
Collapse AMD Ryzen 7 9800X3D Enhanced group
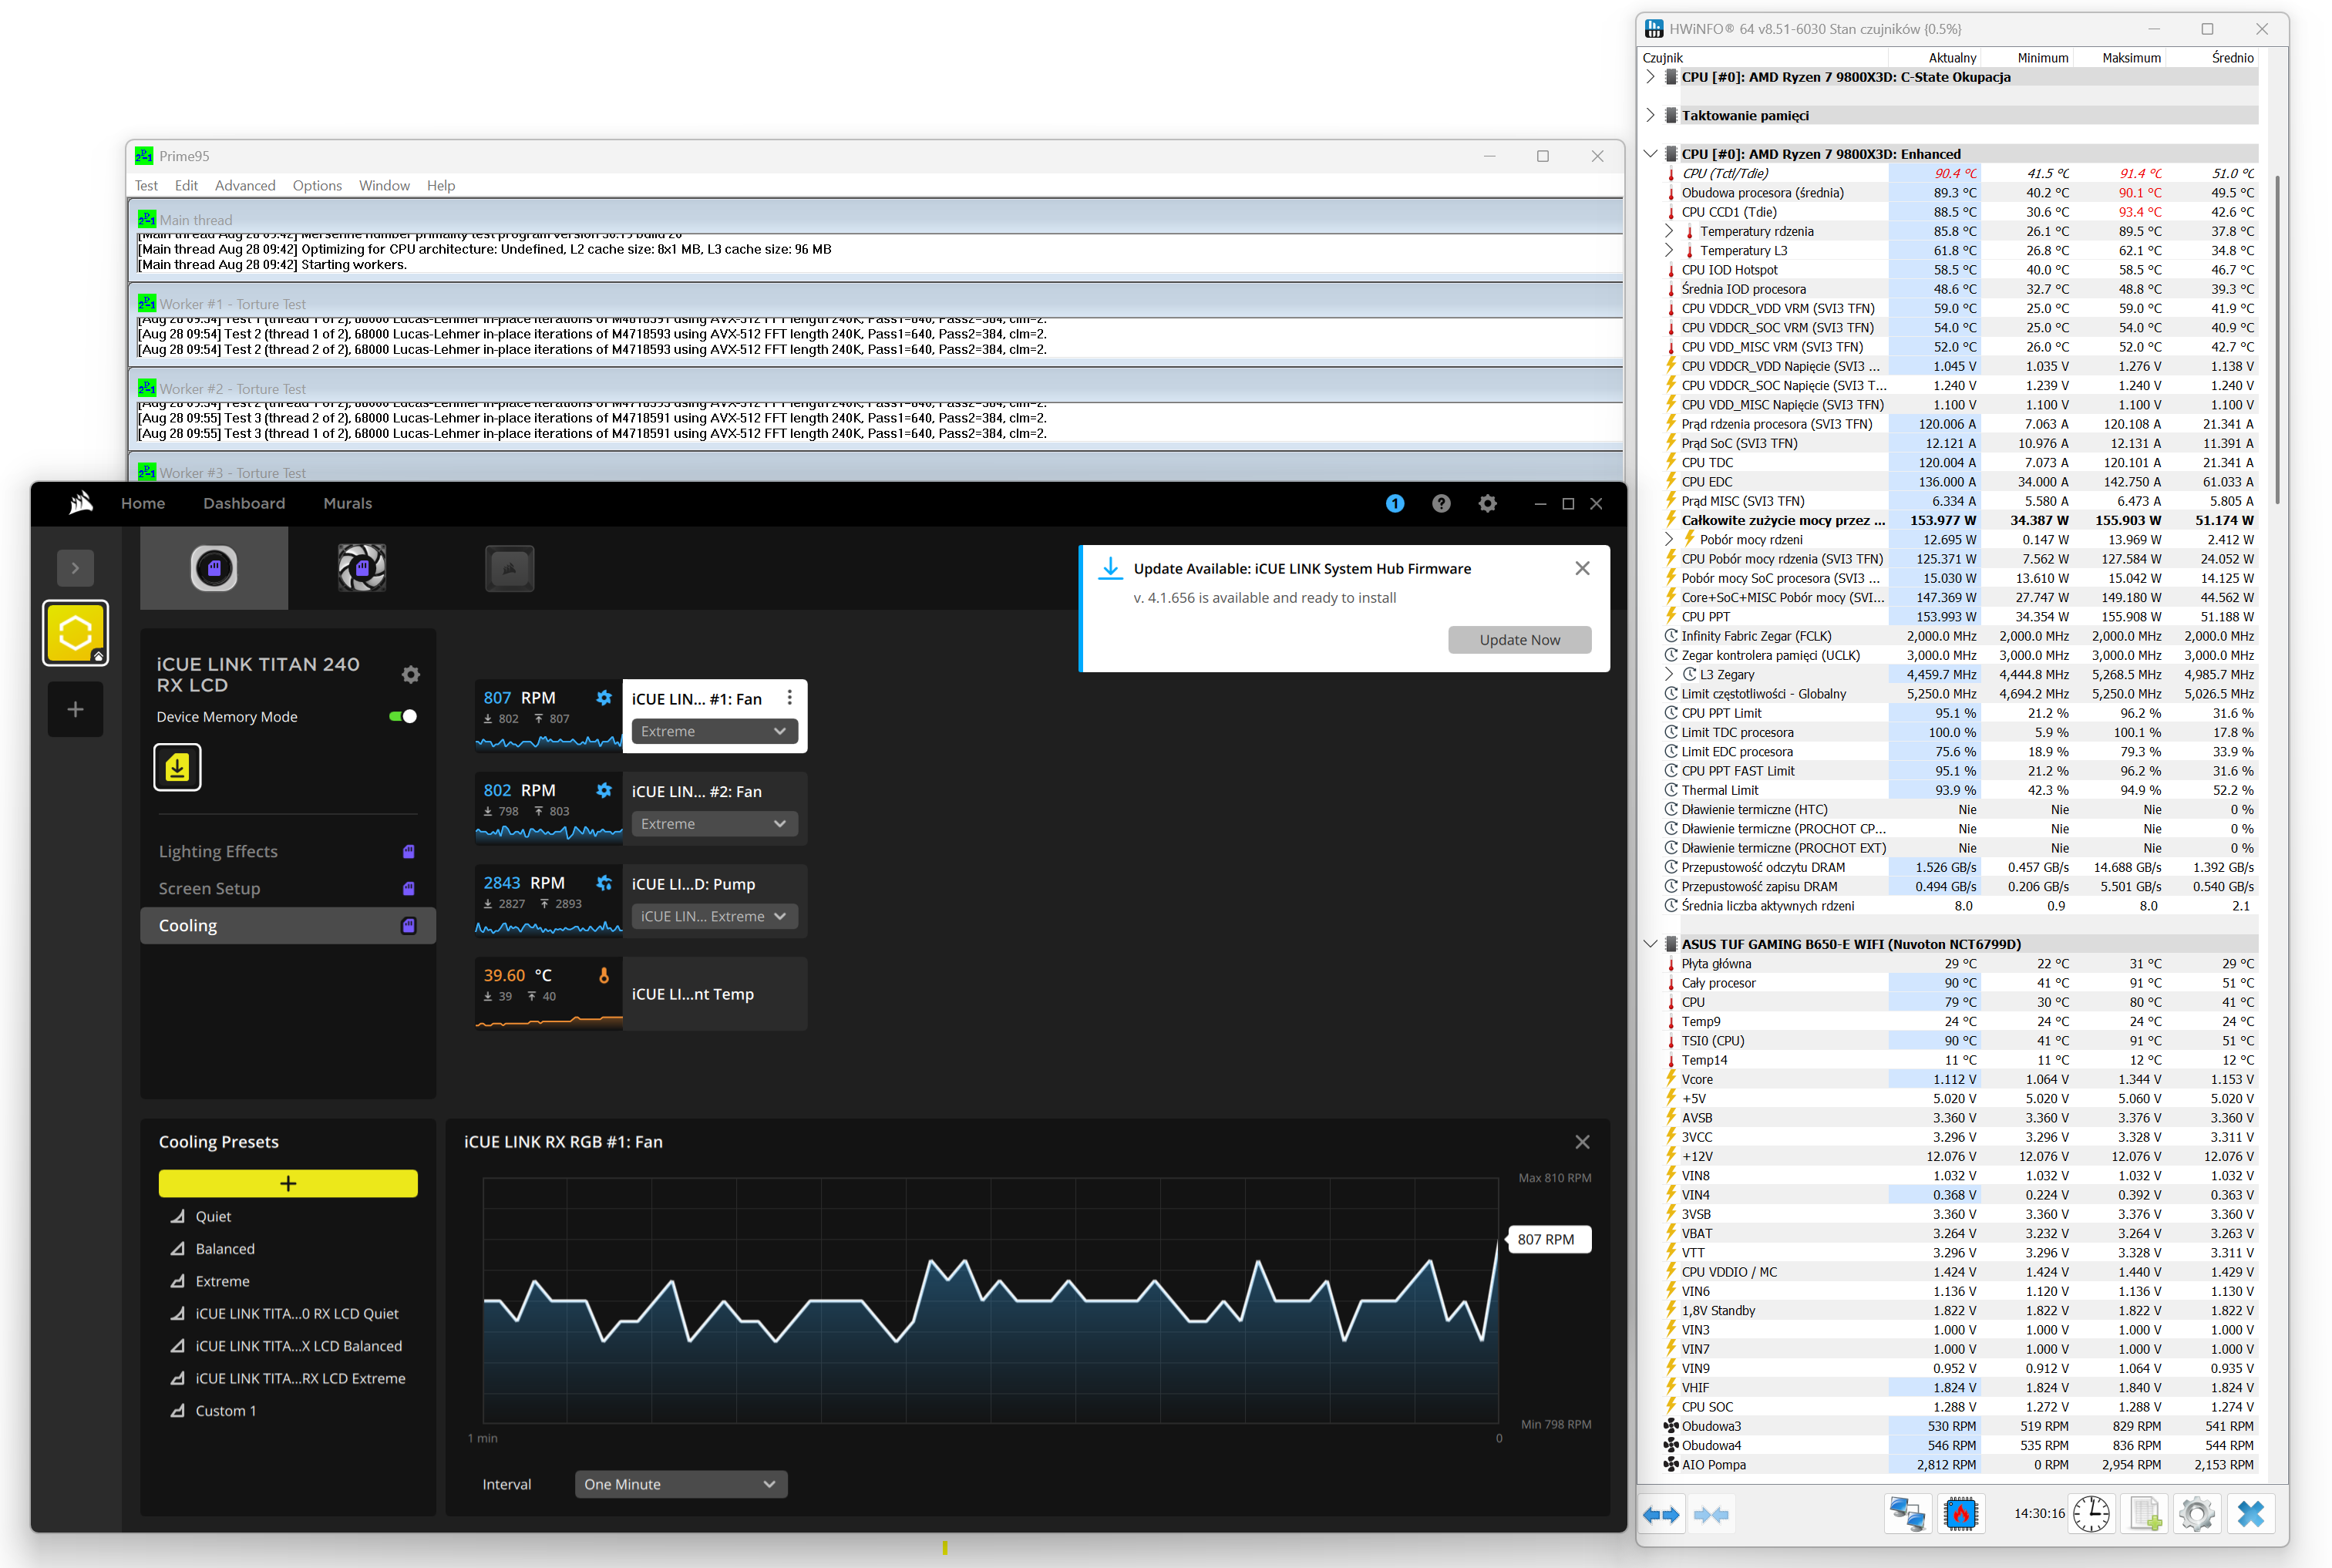(1650, 154)
